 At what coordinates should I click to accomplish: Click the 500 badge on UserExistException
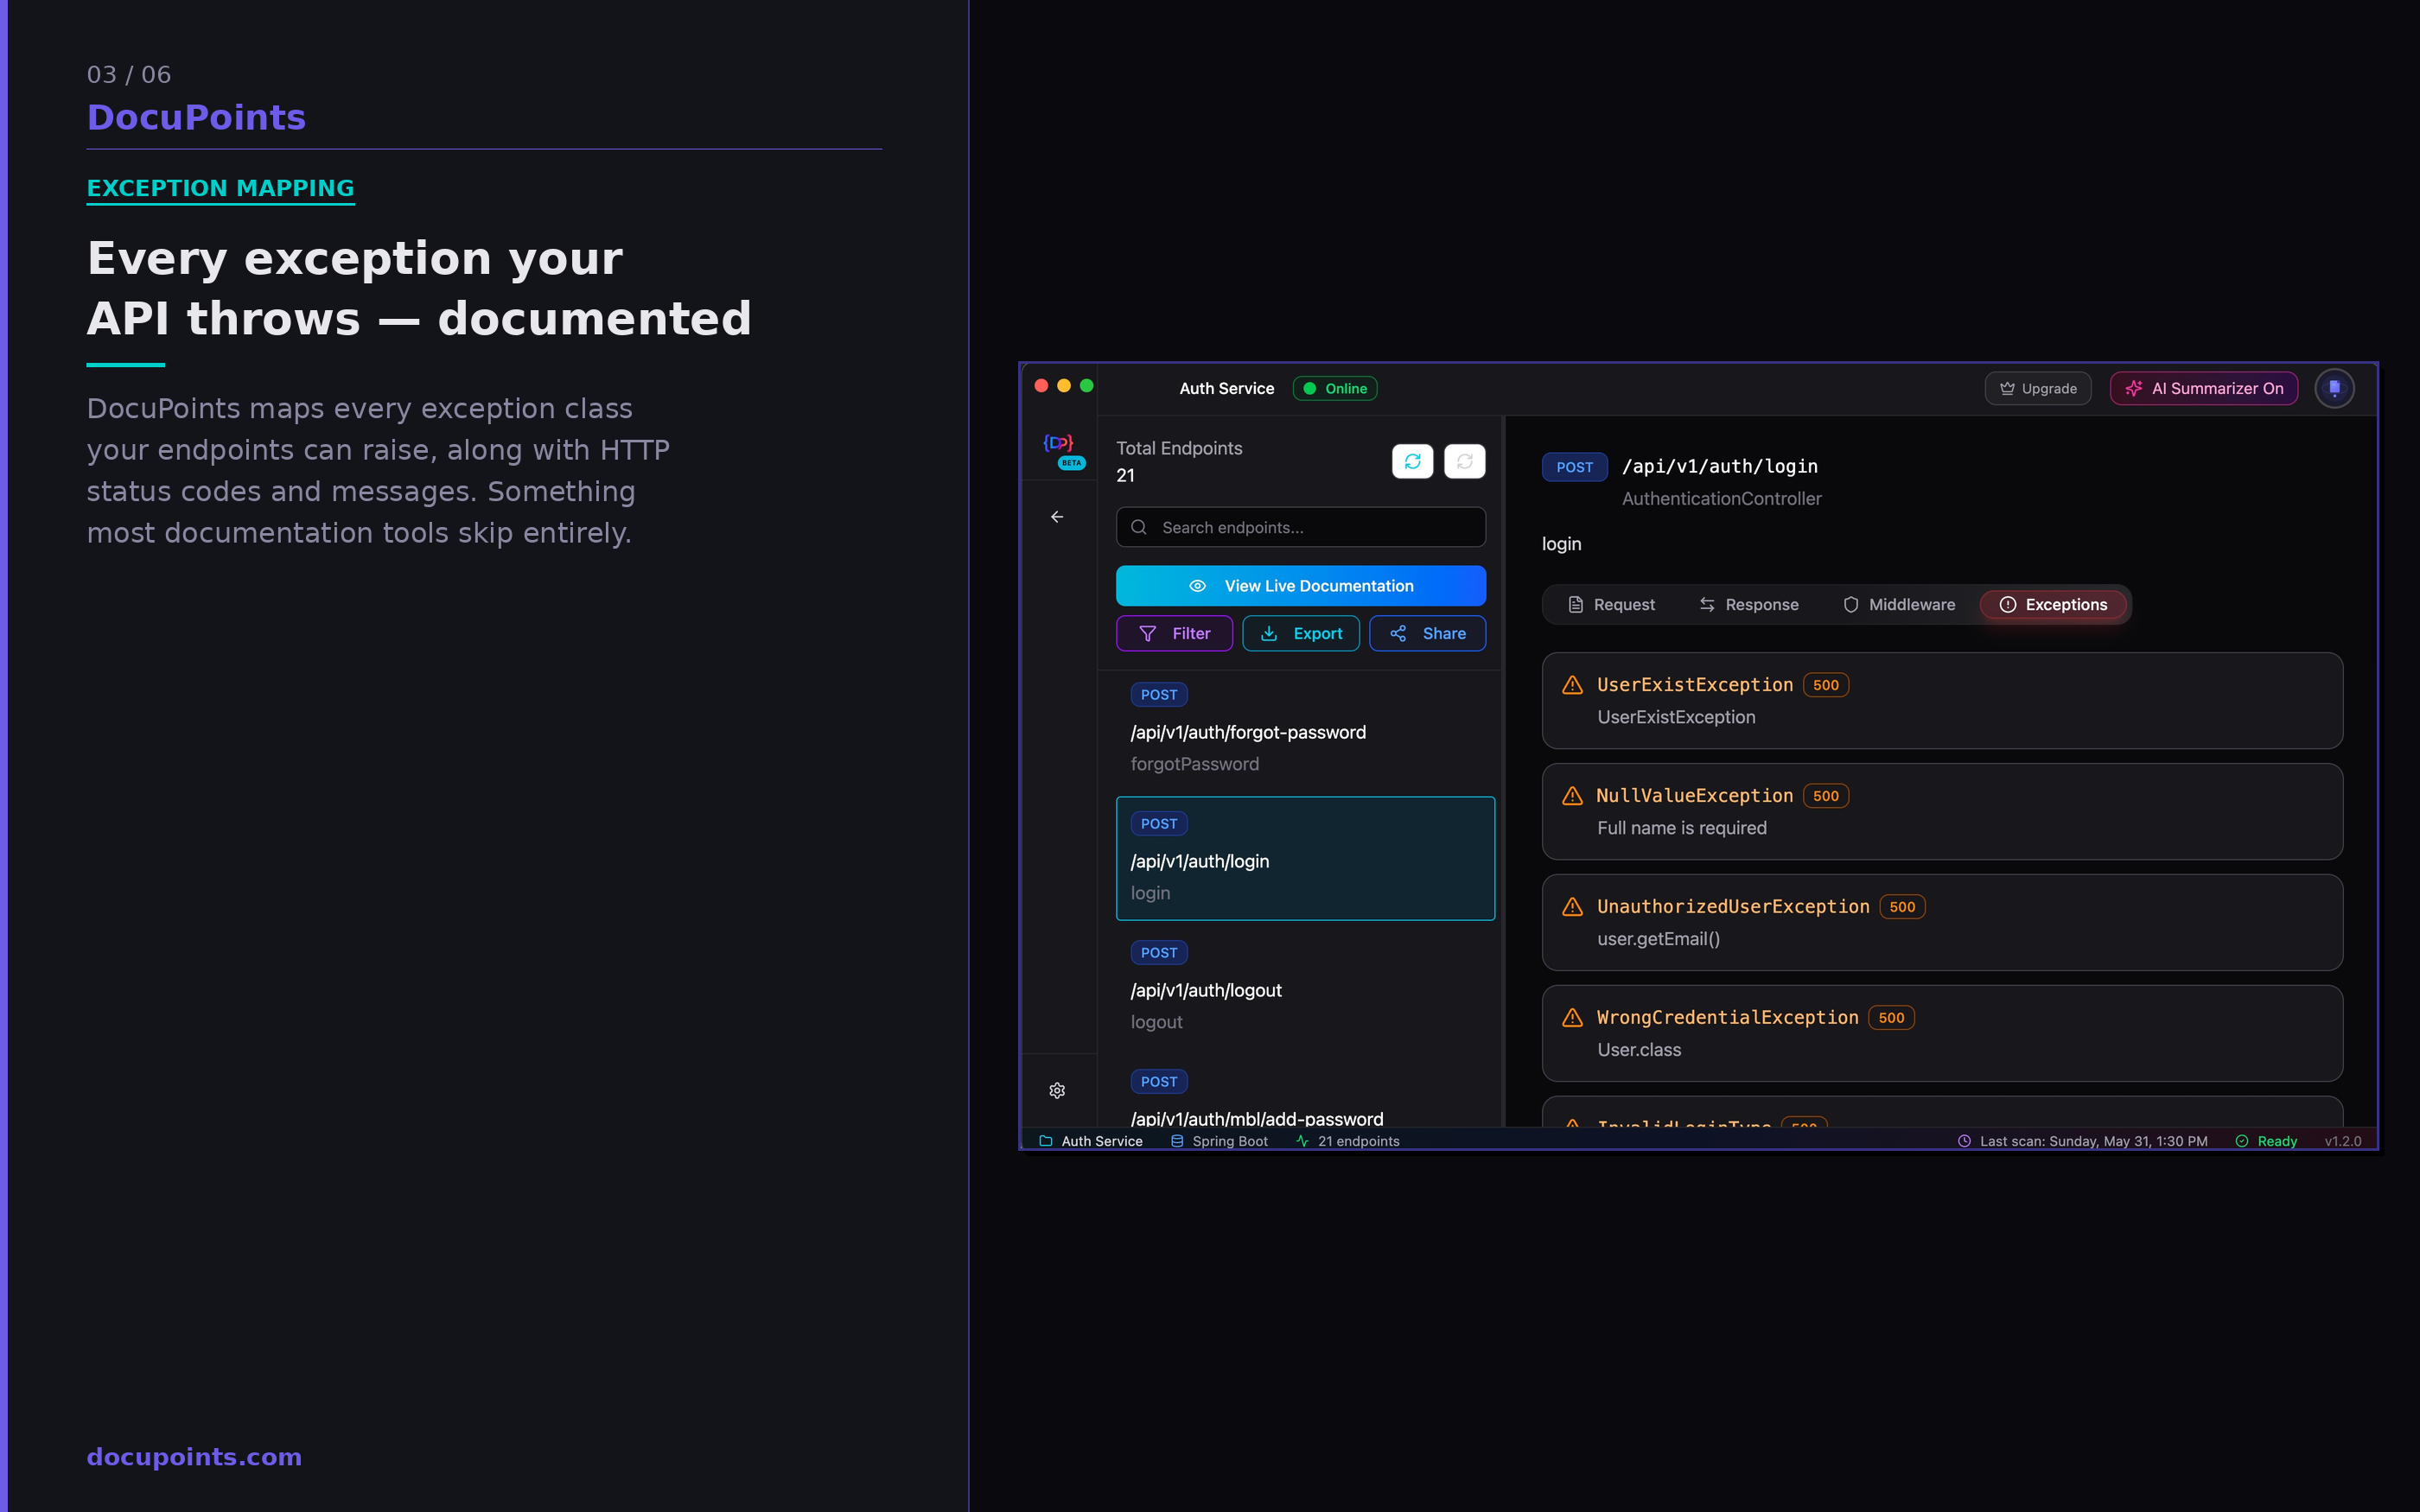coord(1825,685)
